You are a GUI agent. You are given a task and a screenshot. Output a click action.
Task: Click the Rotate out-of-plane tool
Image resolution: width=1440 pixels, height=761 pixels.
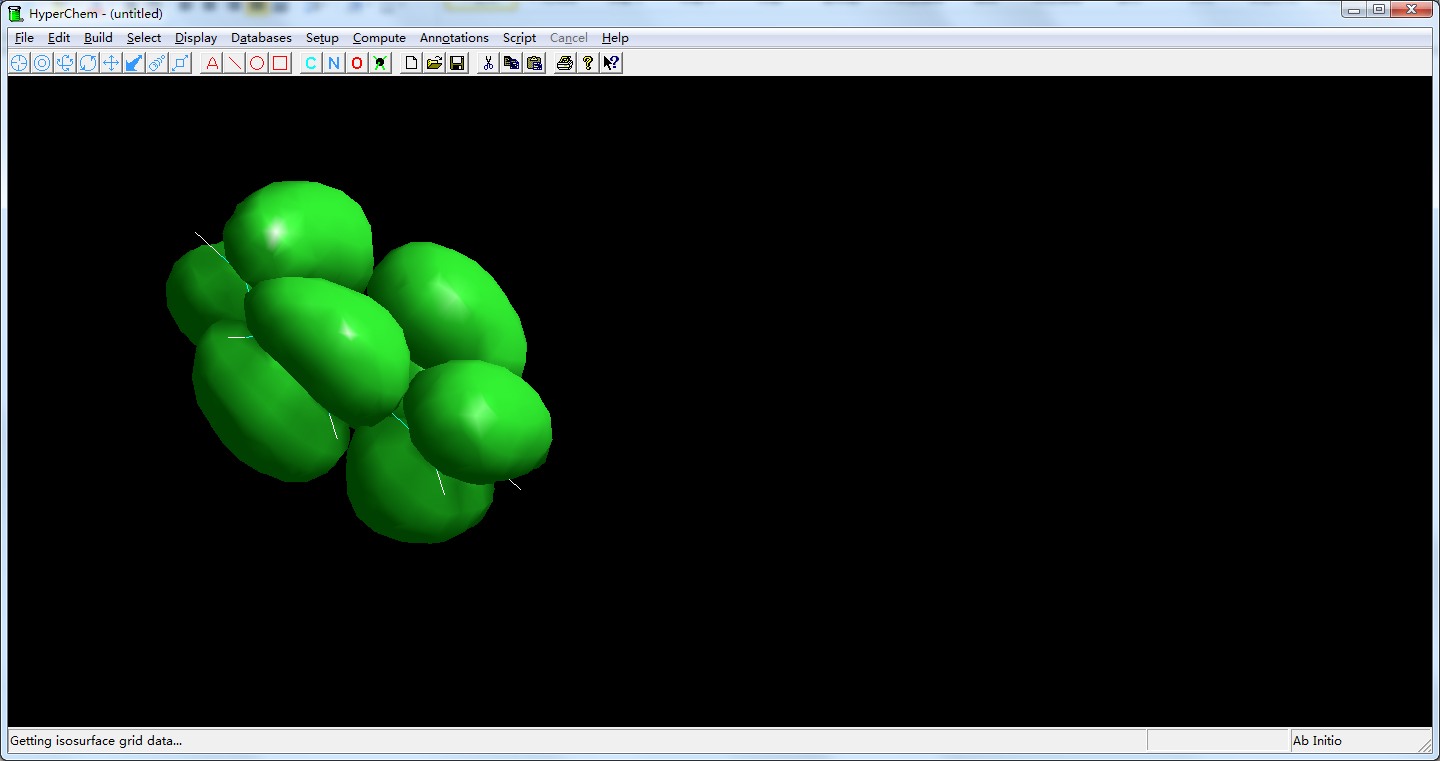[x=65, y=63]
